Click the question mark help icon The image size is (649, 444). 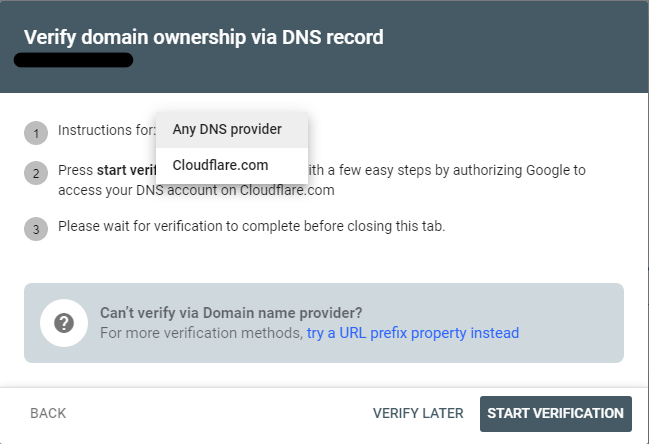[x=64, y=323]
